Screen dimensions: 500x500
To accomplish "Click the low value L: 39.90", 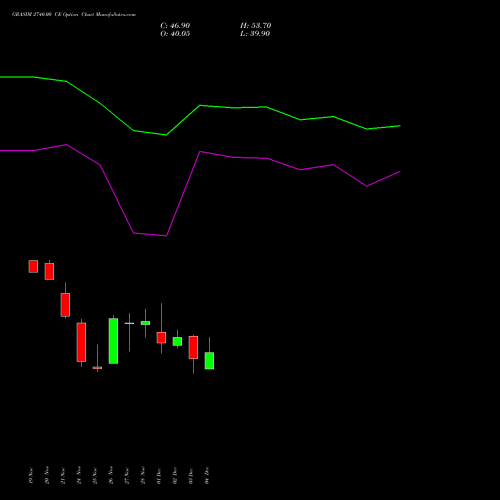I will pyautogui.click(x=255, y=34).
